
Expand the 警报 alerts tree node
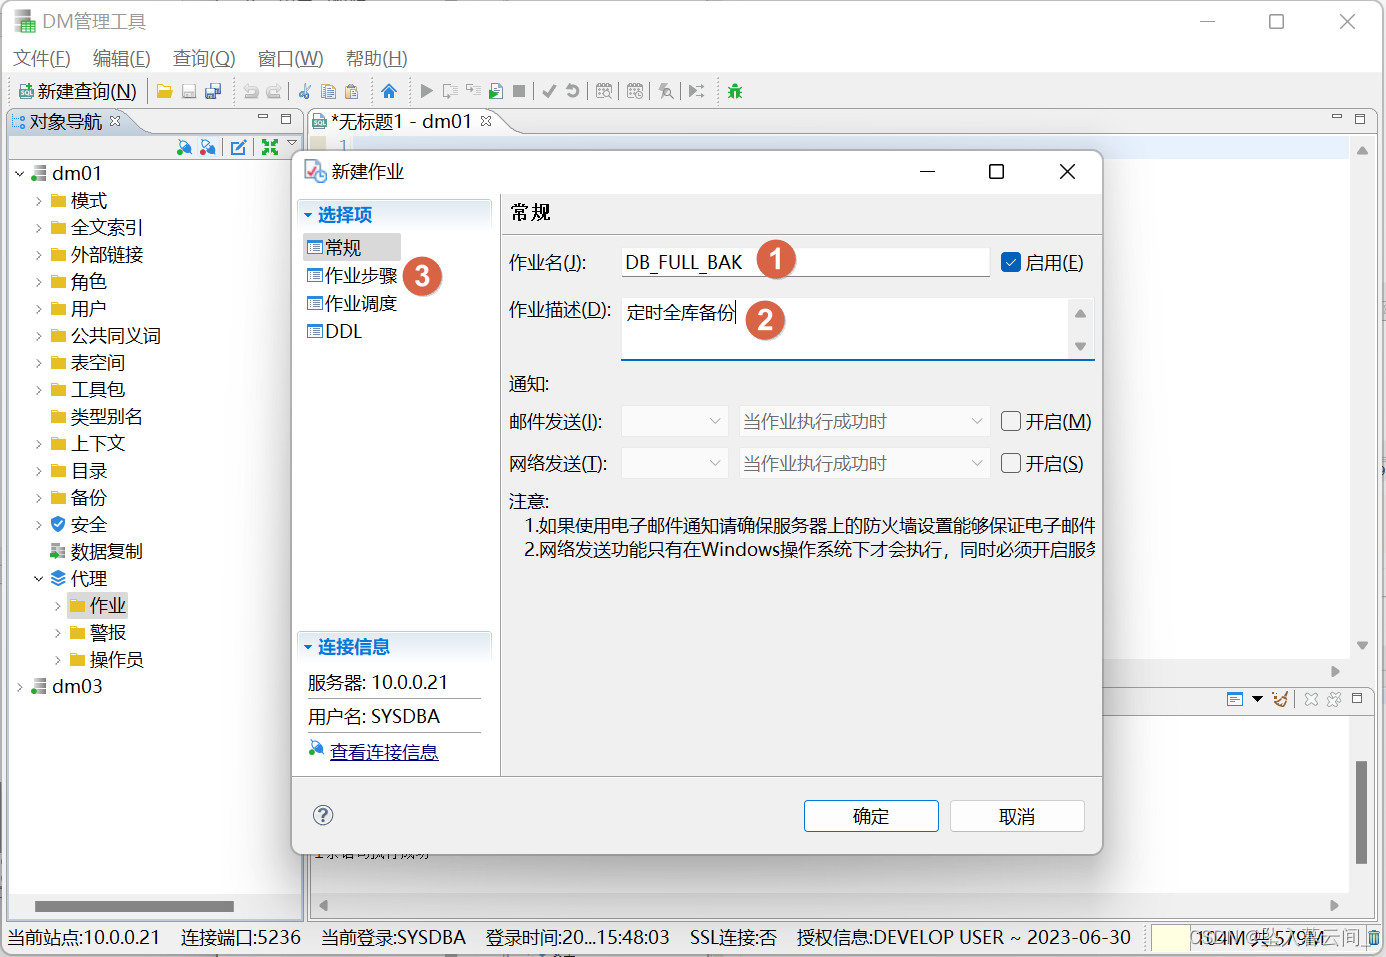coord(58,633)
